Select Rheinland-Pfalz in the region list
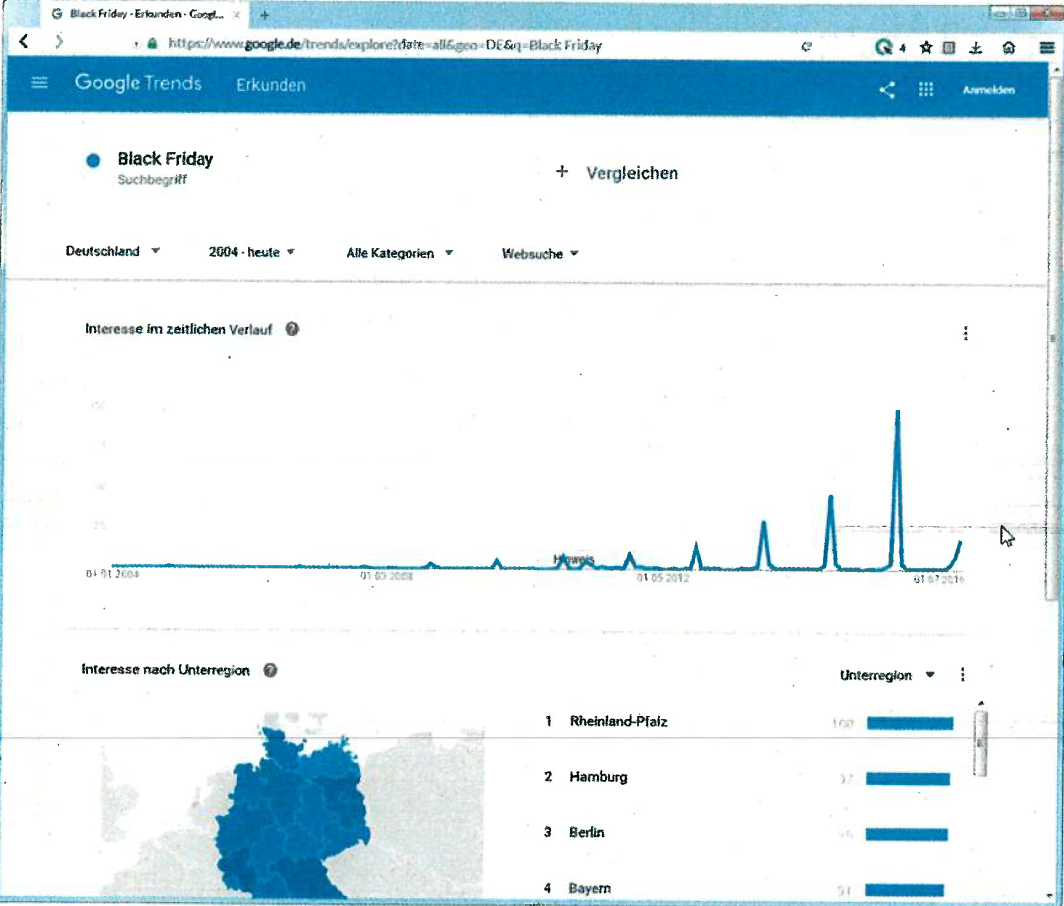This screenshot has width=1064, height=906. (618, 721)
